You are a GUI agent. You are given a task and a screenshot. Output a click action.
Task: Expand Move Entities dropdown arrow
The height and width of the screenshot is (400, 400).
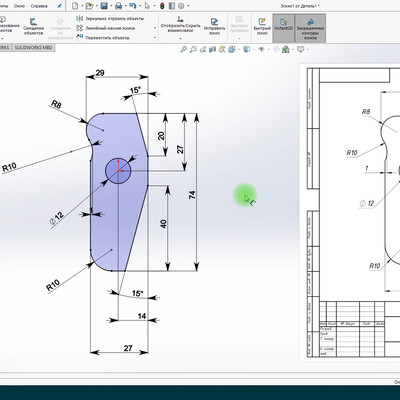pos(155,38)
